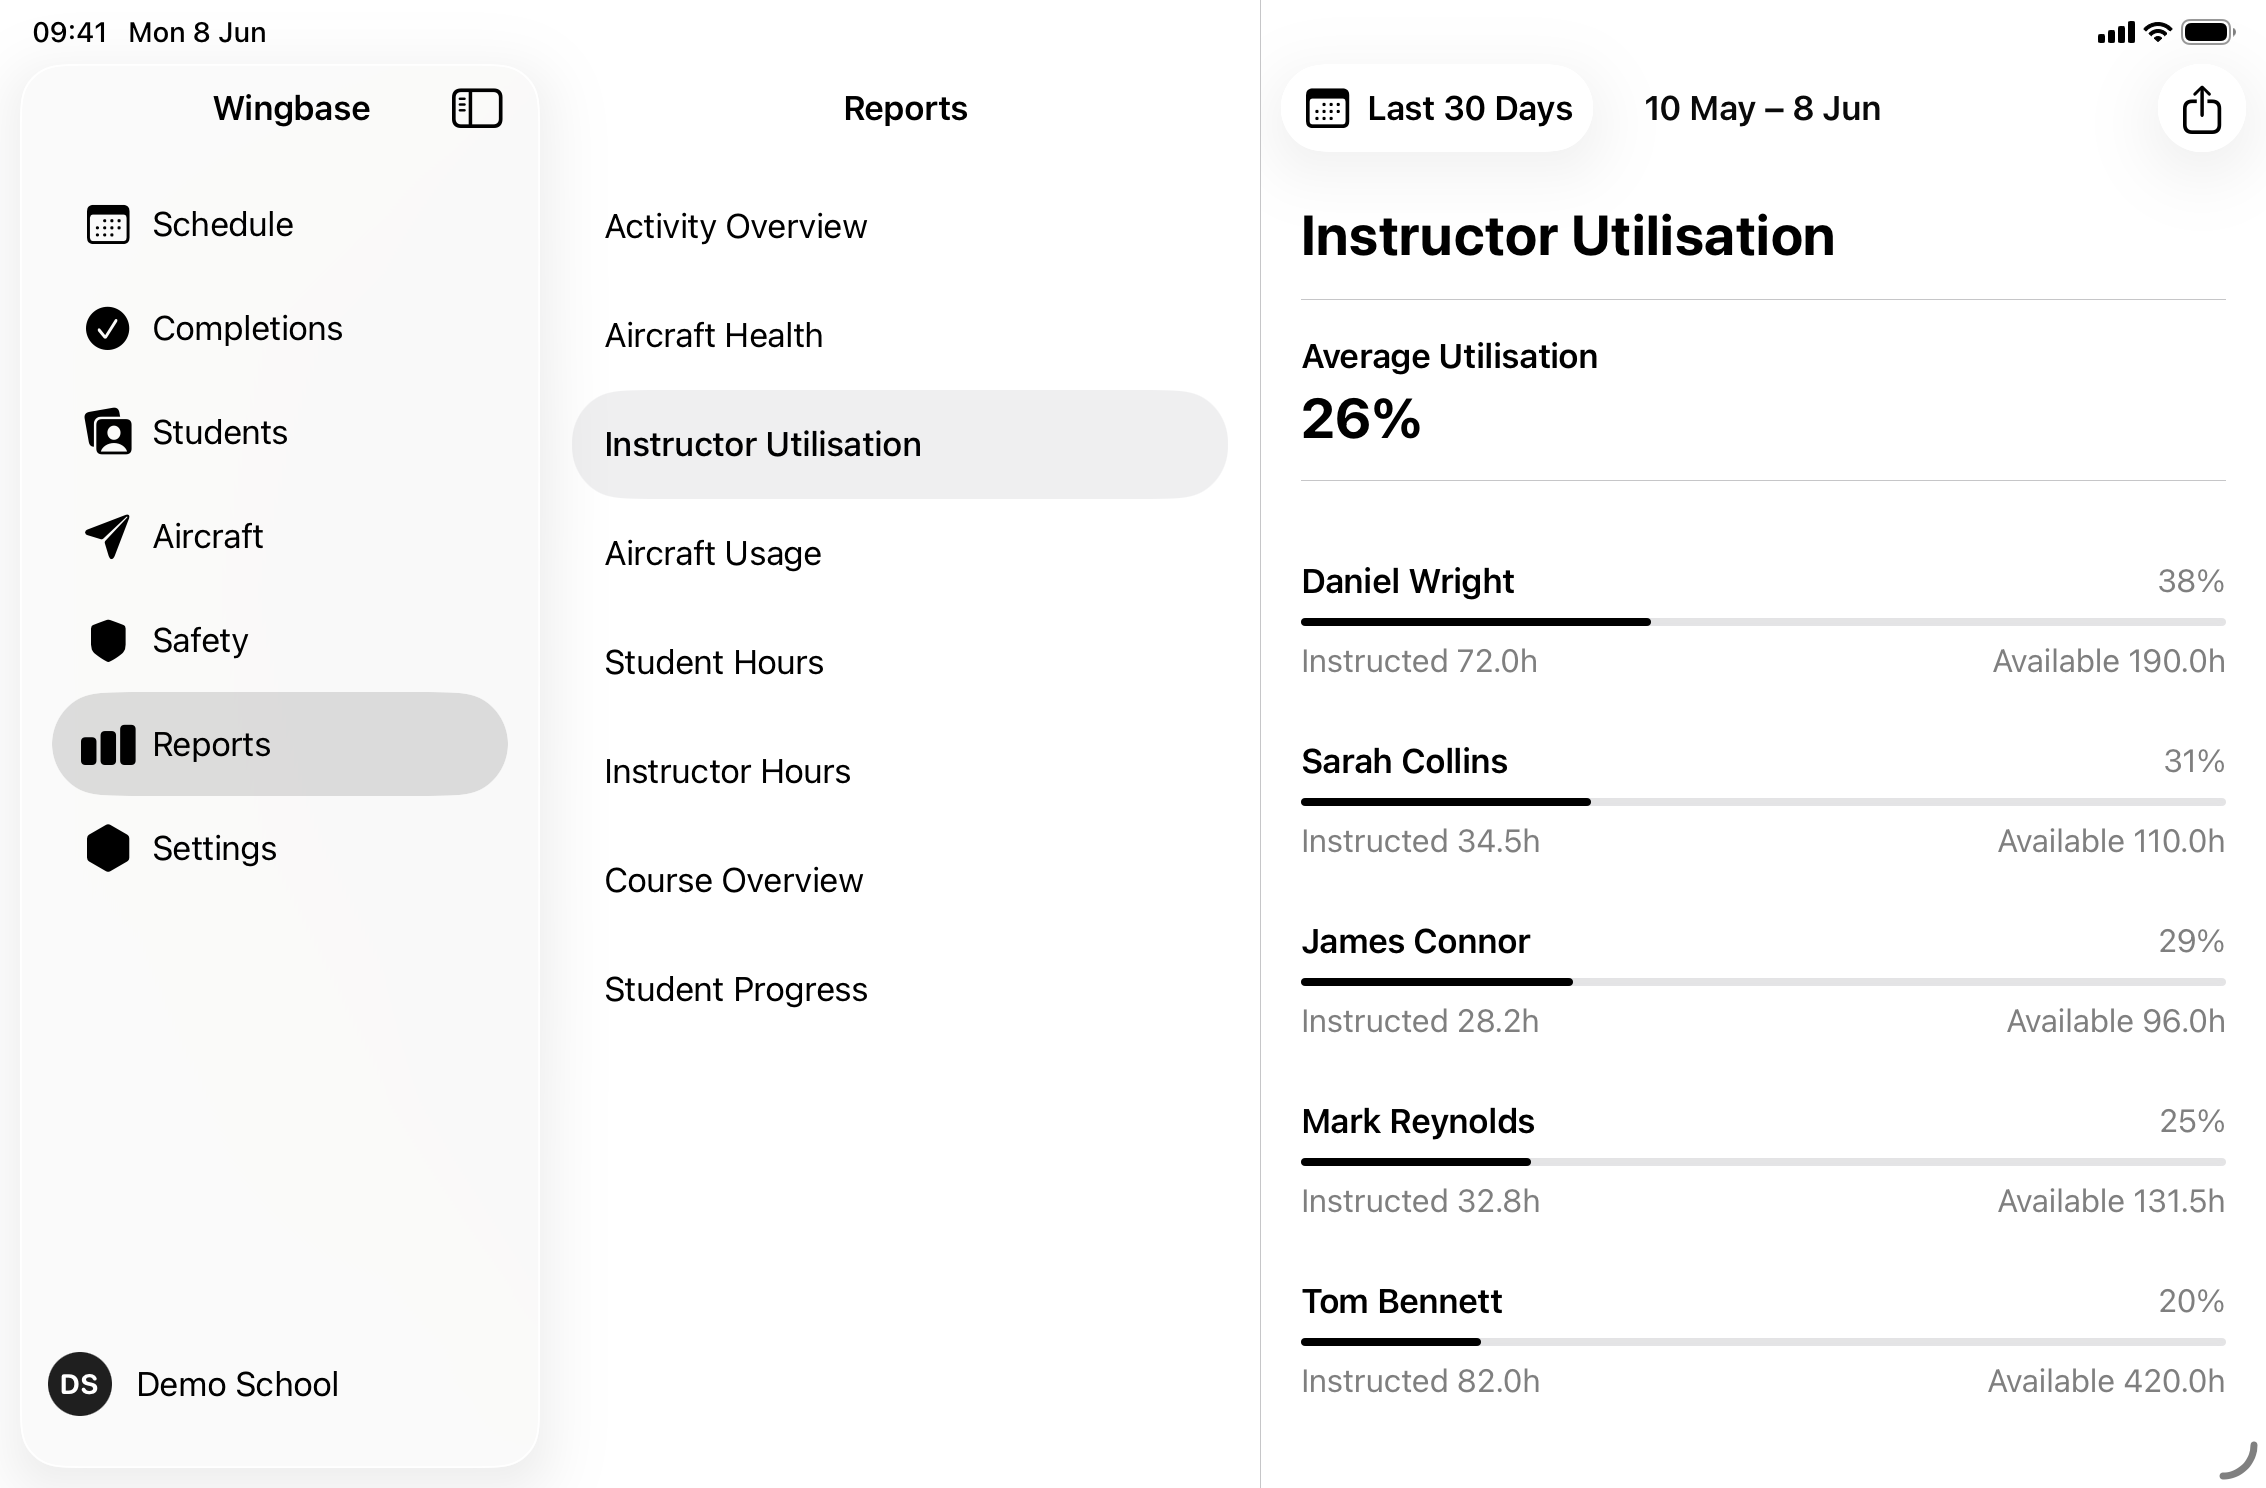Select Instructor Utilisation report
This screenshot has width=2266, height=1488.
pyautogui.click(x=900, y=444)
